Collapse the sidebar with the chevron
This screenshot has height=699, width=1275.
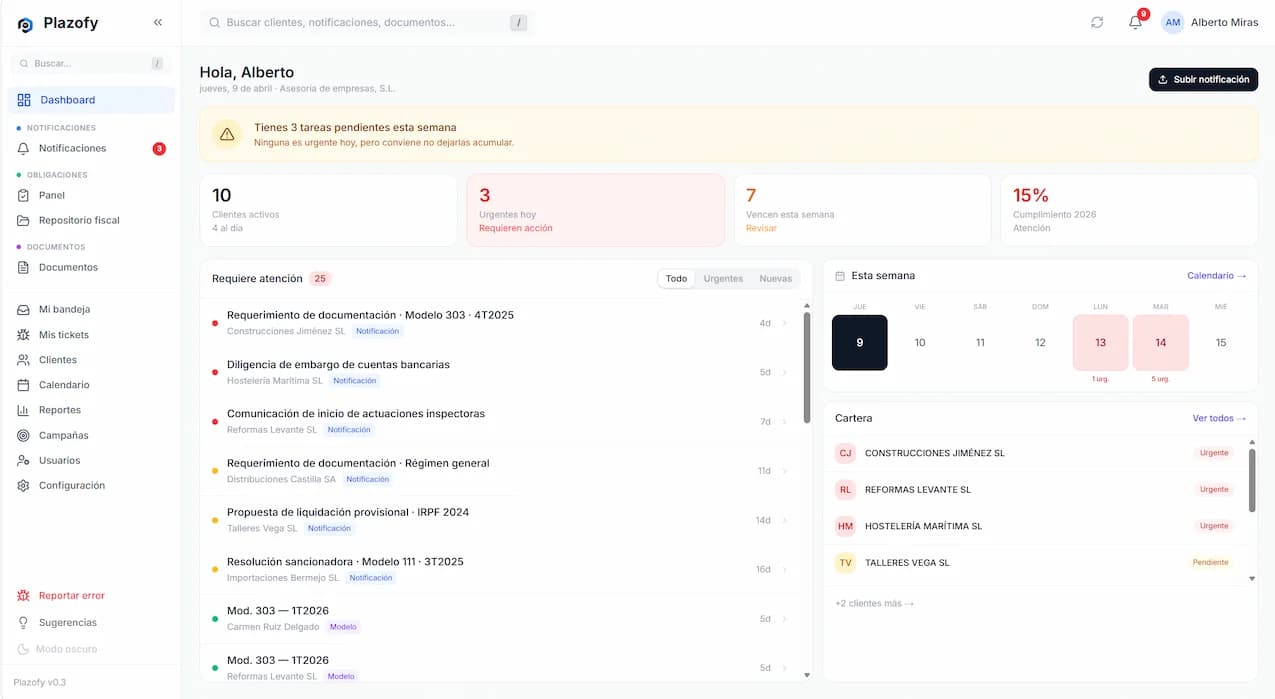coord(157,21)
